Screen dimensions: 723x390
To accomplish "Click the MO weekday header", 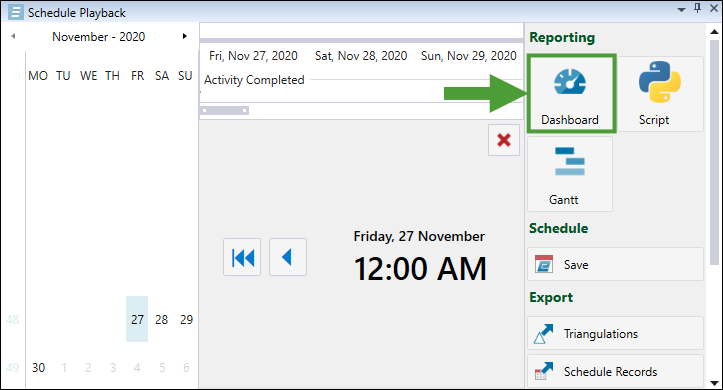I will [38, 76].
